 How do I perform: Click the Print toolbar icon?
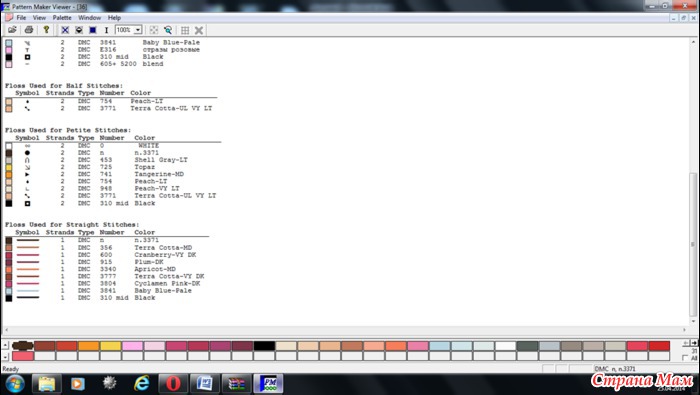pyautogui.click(x=29, y=30)
